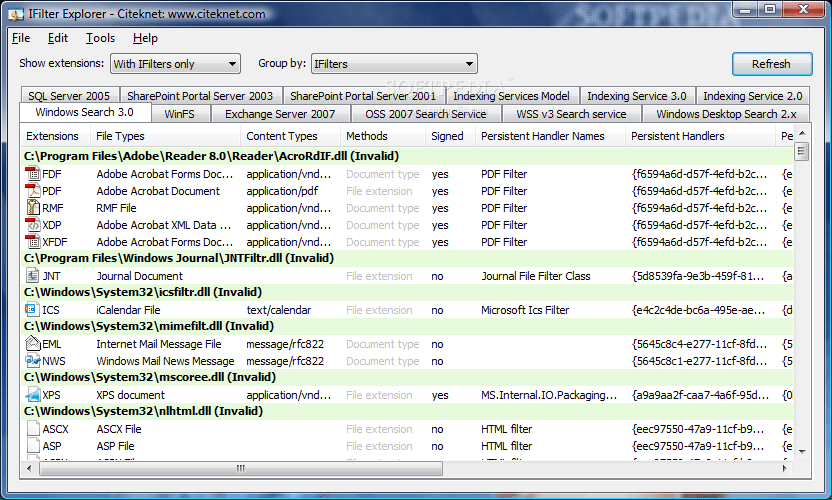Click the ASP file icon
This screenshot has height=500, width=832.
(x=33, y=446)
